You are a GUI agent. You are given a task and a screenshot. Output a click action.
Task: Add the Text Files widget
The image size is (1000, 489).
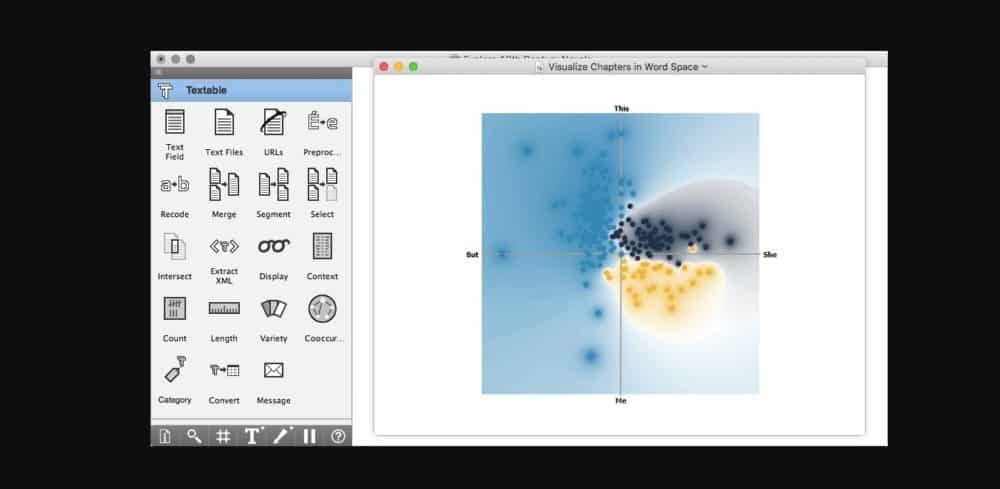click(x=224, y=123)
